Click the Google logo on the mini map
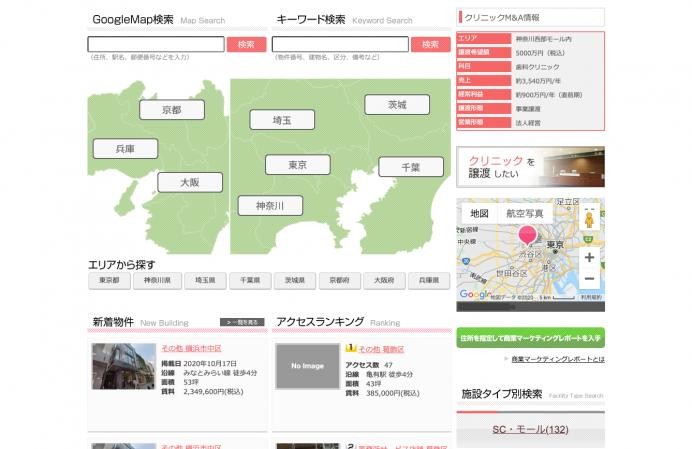692x449 pixels. tap(475, 294)
